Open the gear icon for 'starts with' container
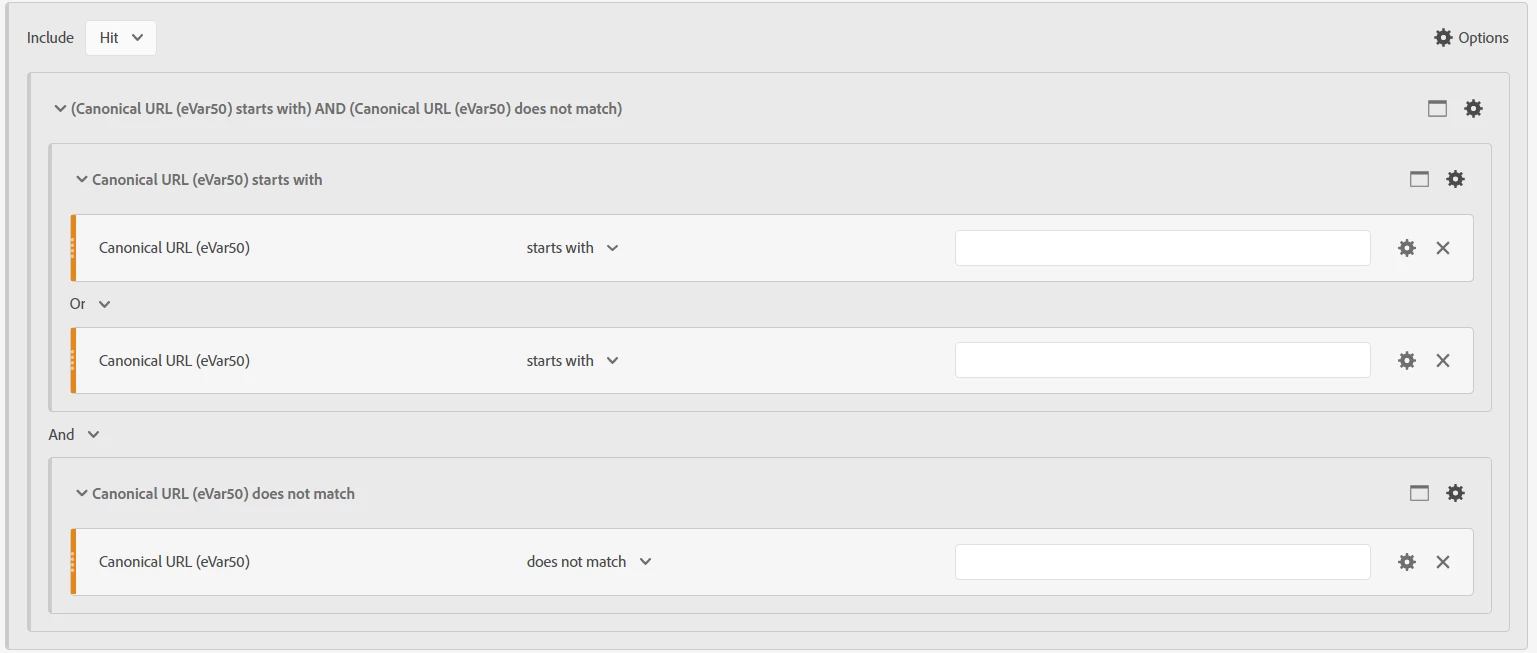 [1455, 179]
